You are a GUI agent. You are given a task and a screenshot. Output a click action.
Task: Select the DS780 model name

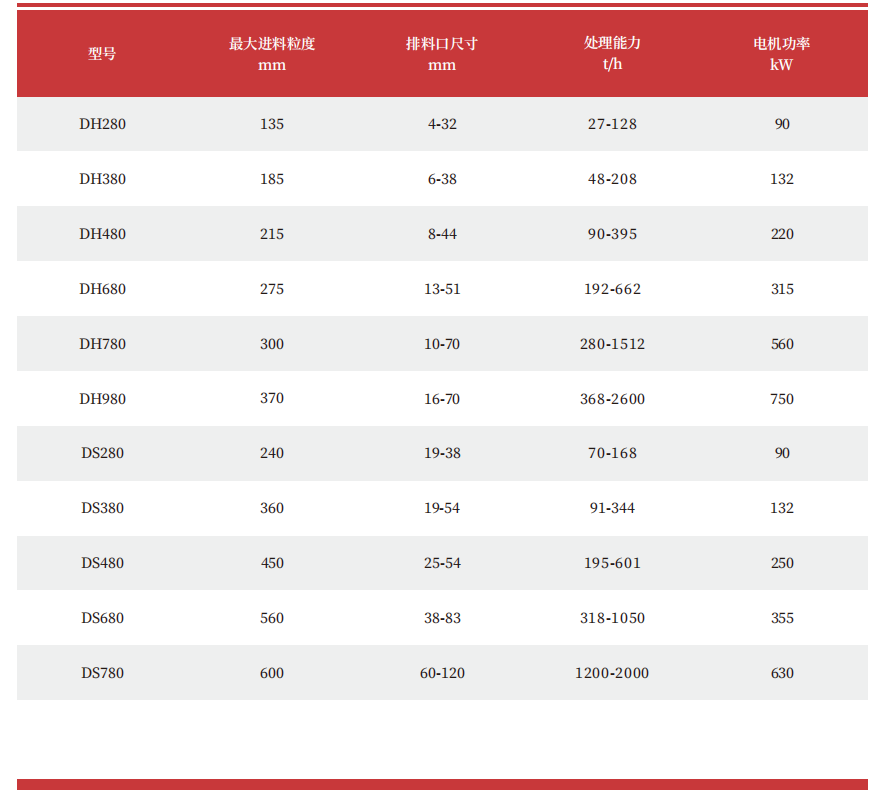pyautogui.click(x=103, y=673)
